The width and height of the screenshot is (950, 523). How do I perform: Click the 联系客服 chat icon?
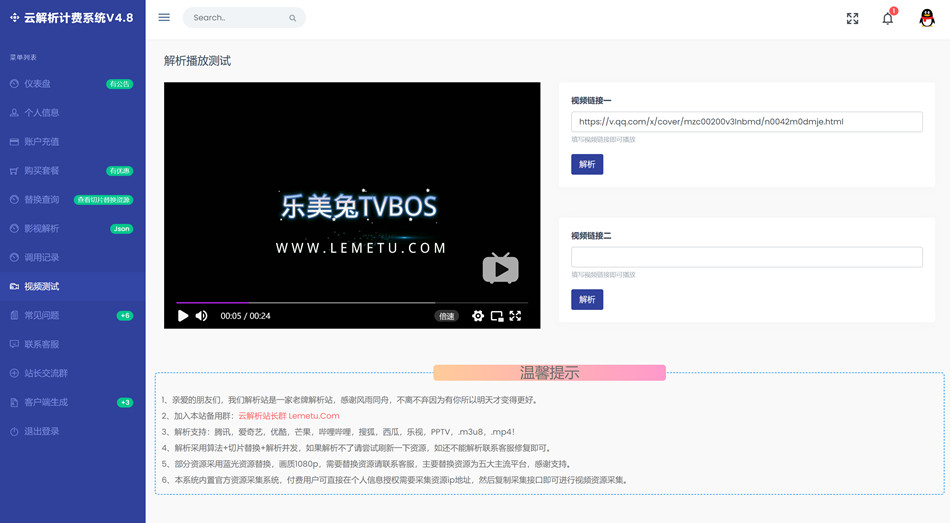coord(14,344)
